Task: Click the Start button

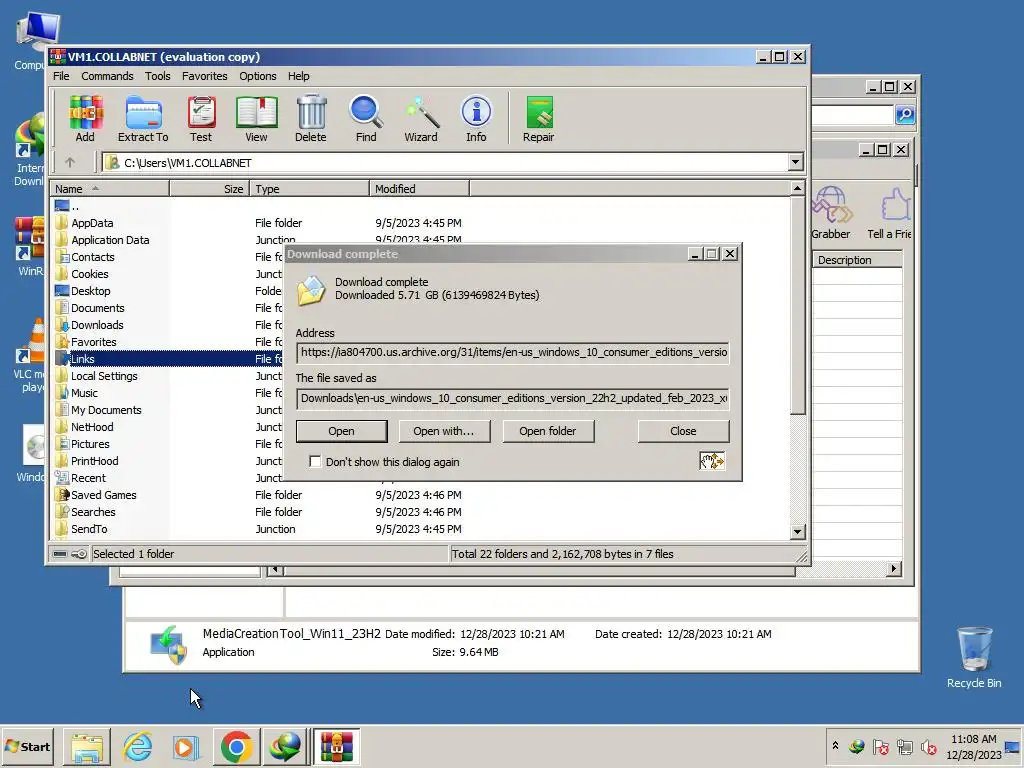Action: pos(28,746)
